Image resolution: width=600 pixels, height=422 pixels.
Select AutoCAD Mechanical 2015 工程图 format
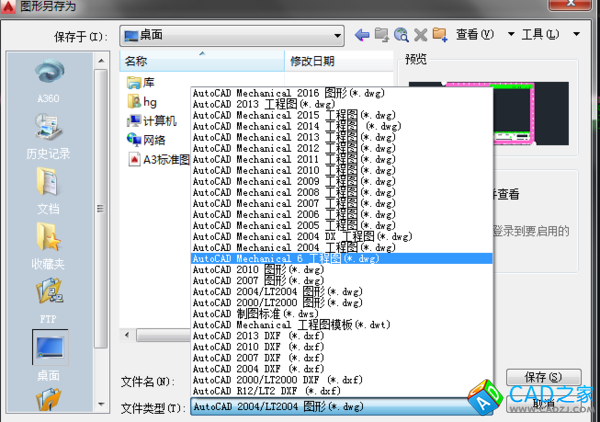point(341,115)
